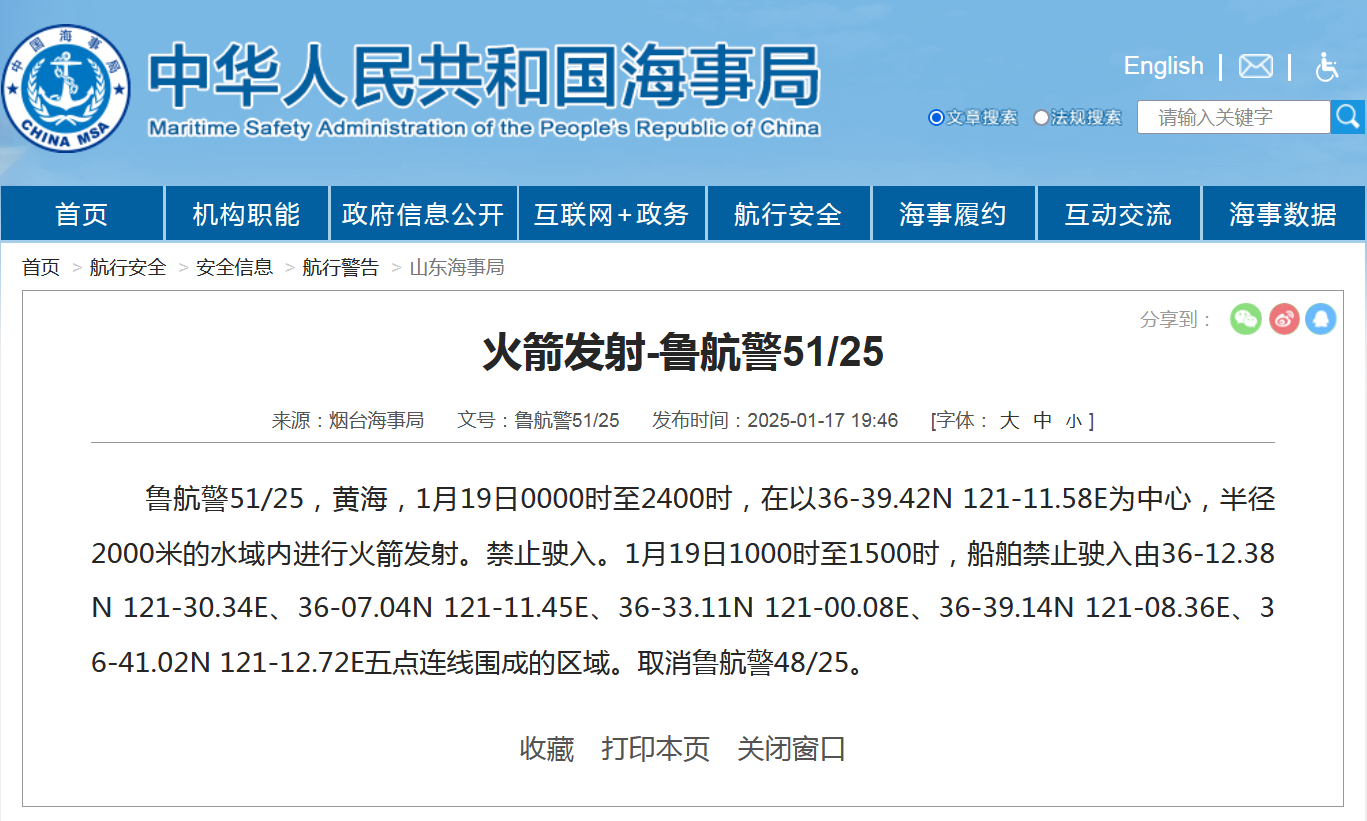This screenshot has height=821, width=1367.
Task: Open the 海事数据 navigation menu
Action: (1282, 214)
